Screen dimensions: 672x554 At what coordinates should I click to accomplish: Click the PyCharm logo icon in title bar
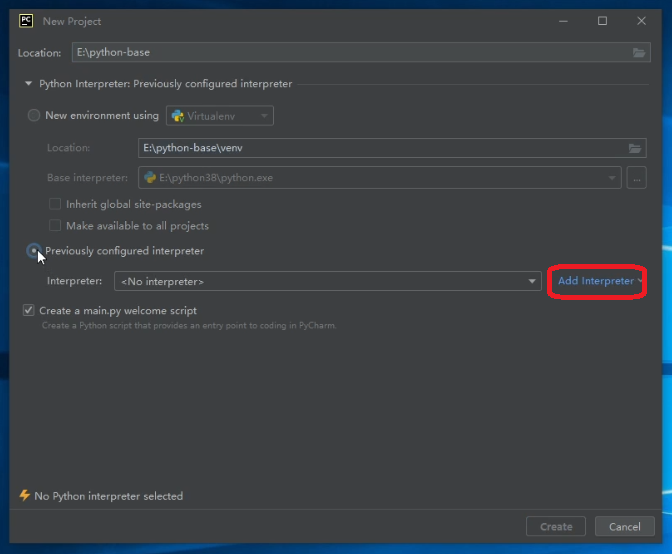pyautogui.click(x=26, y=21)
